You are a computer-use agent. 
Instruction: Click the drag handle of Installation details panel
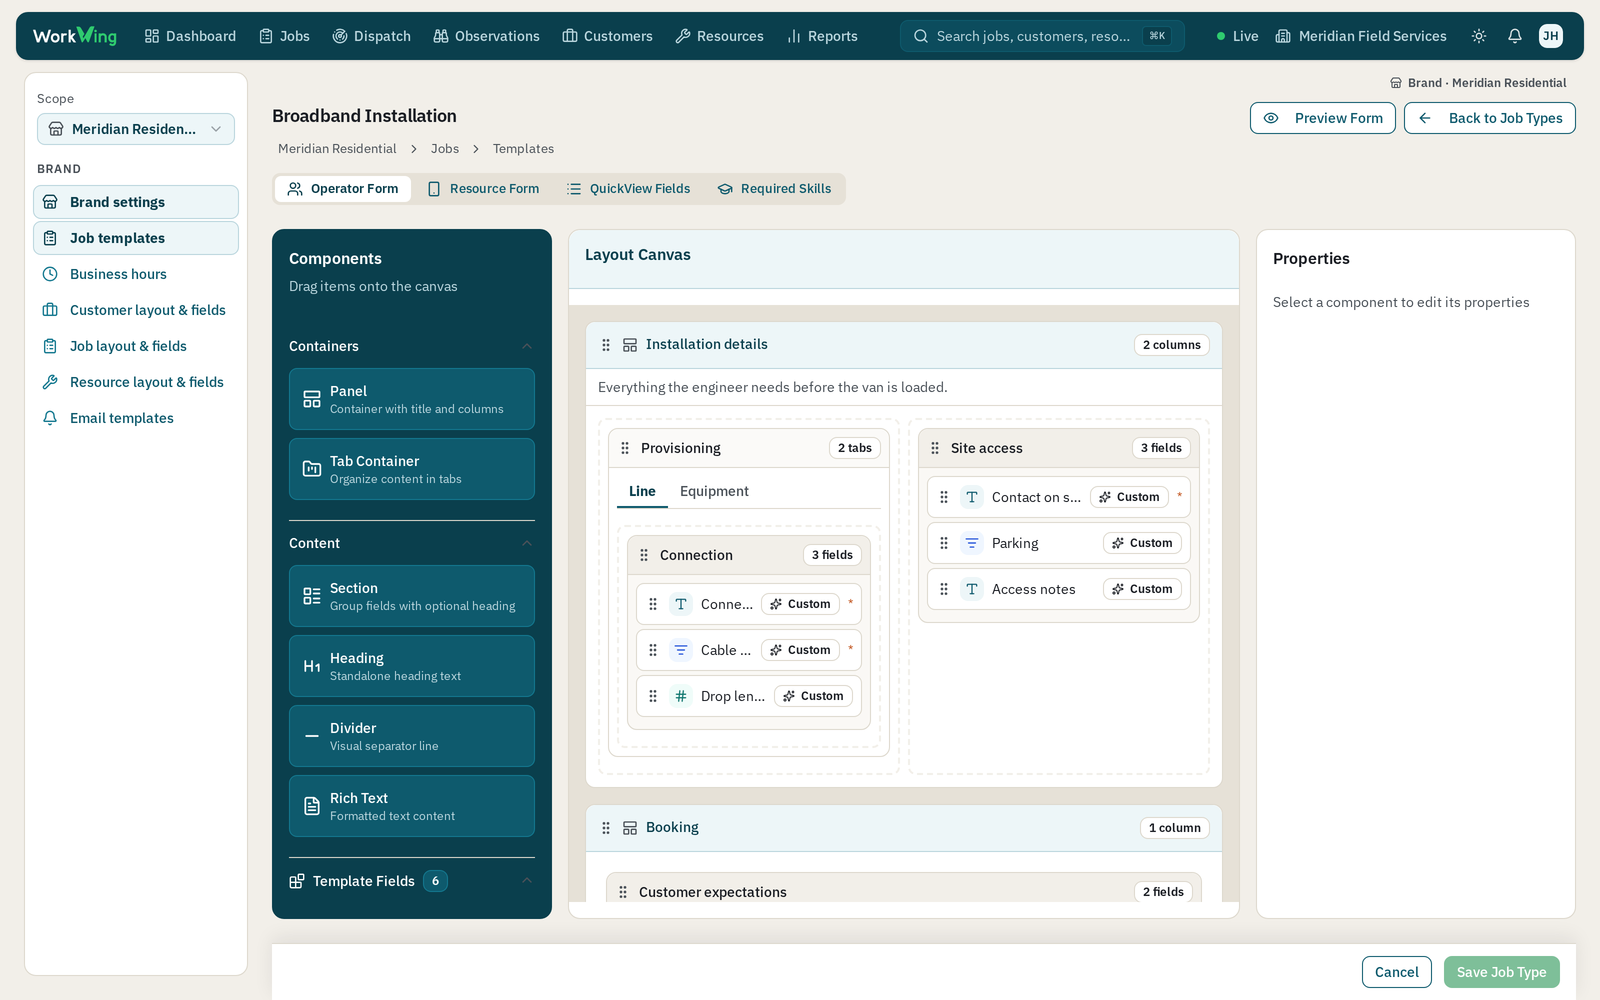click(x=606, y=345)
